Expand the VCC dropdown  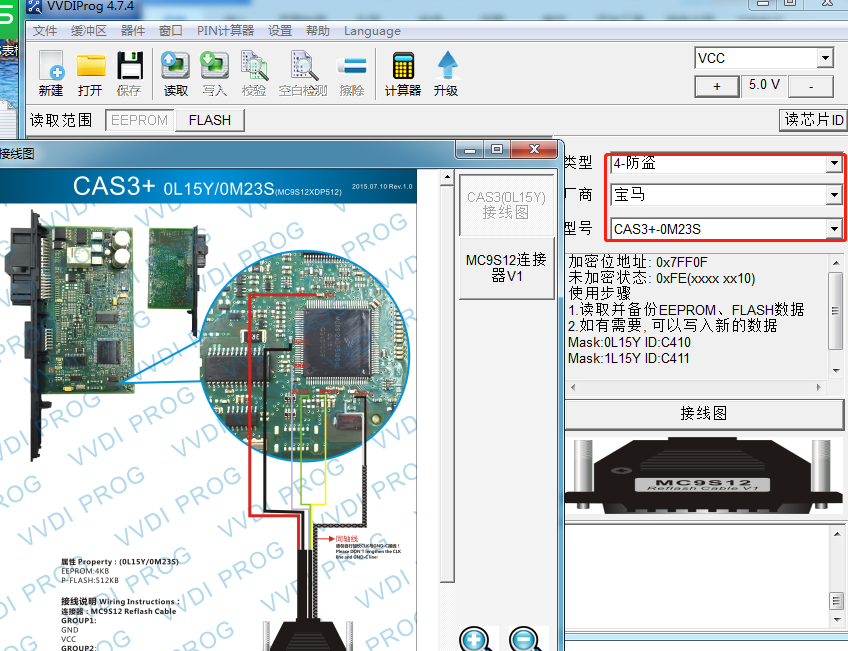click(825, 58)
